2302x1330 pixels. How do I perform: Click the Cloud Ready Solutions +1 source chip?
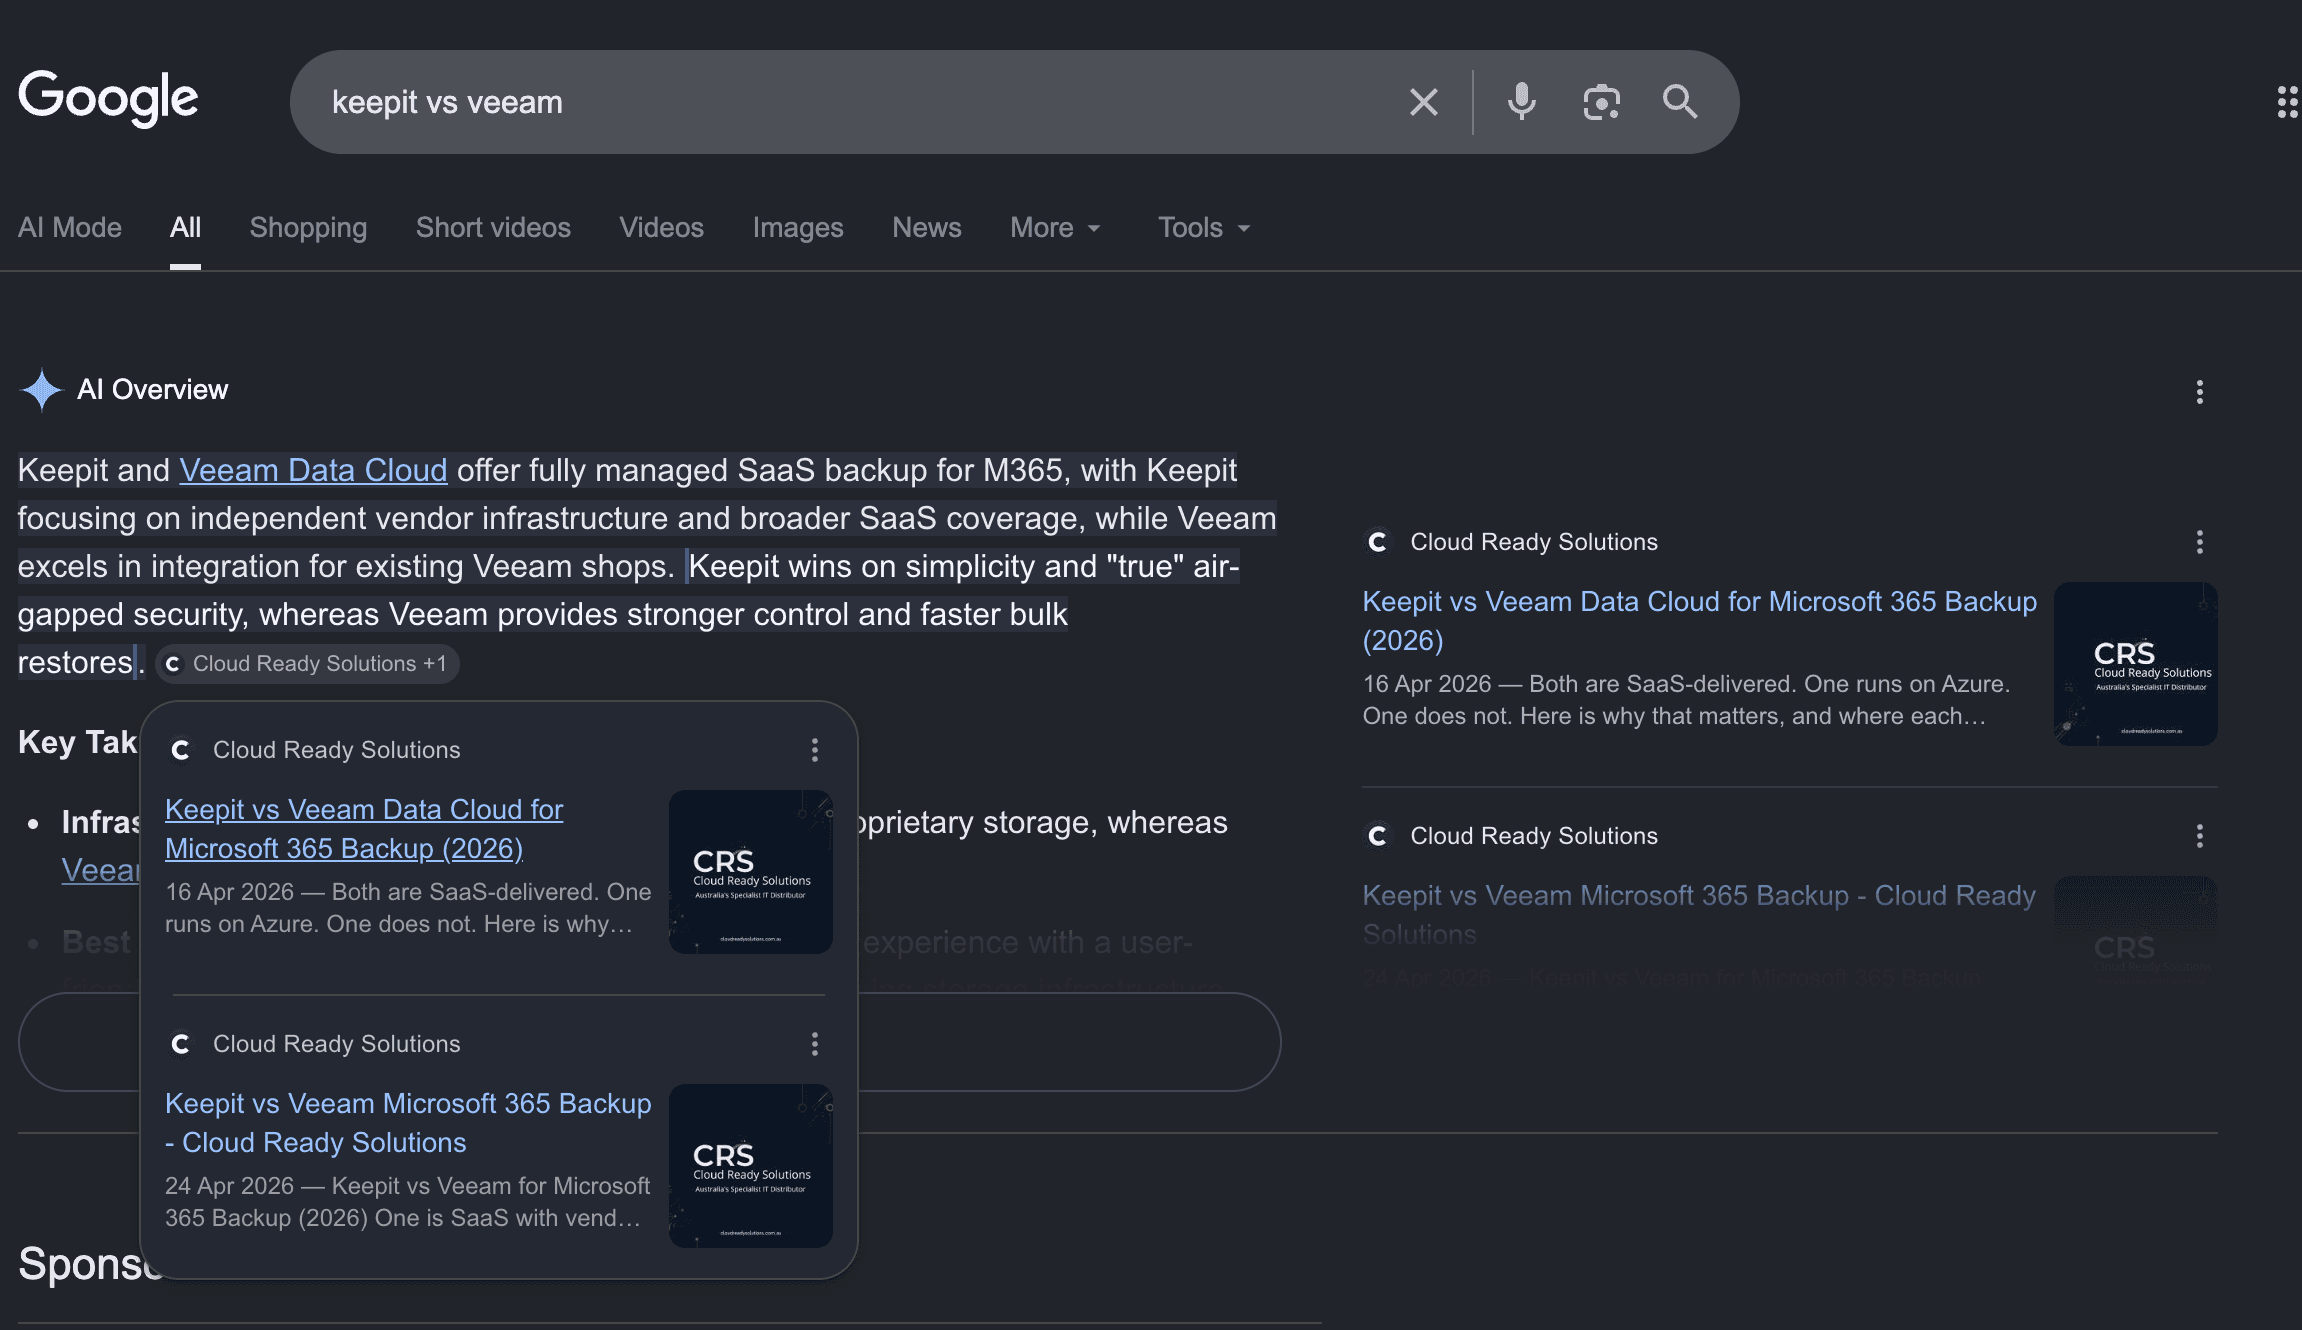[x=308, y=664]
